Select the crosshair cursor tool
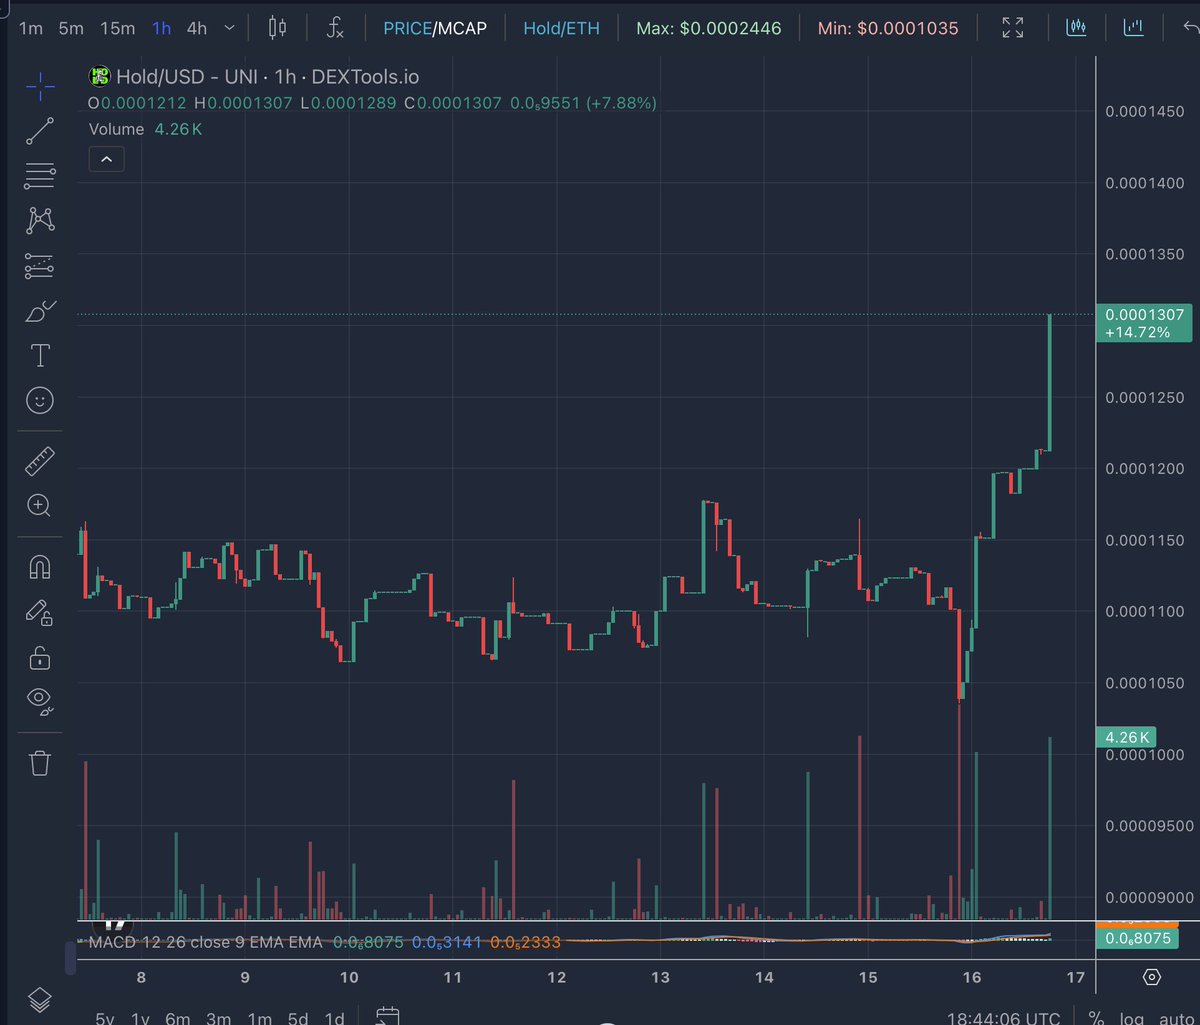The width and height of the screenshot is (1200, 1025). [x=40, y=88]
